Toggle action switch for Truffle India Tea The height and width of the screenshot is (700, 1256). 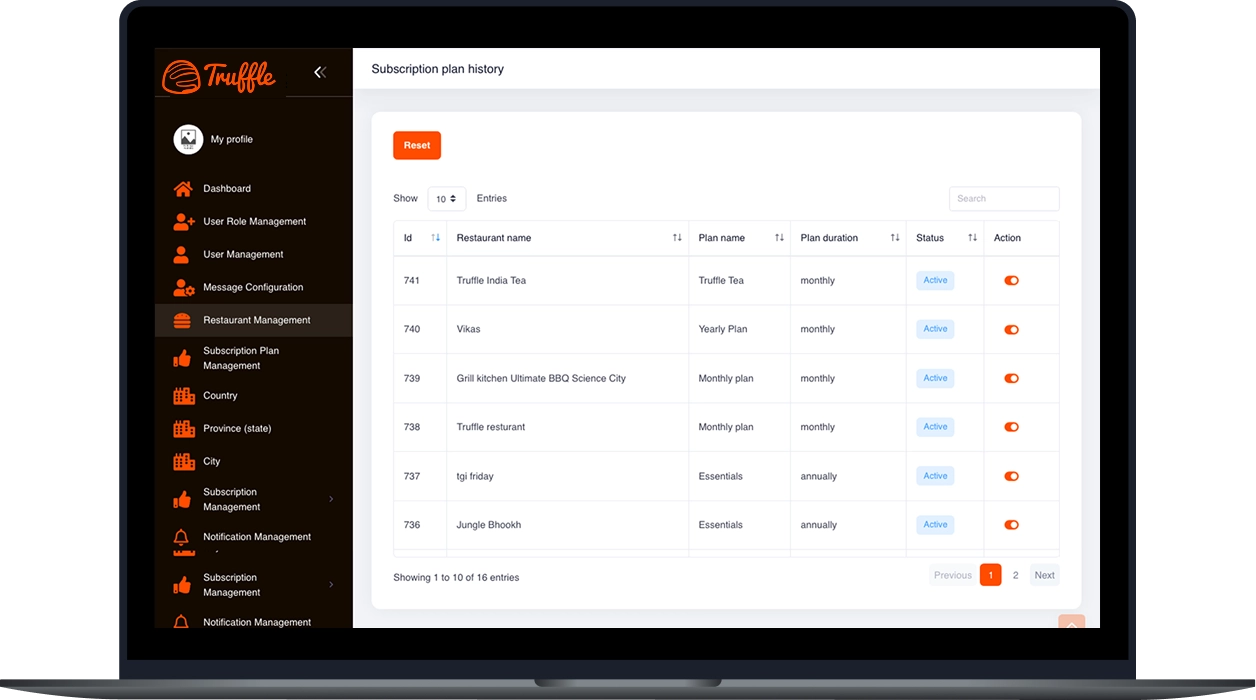point(1011,281)
